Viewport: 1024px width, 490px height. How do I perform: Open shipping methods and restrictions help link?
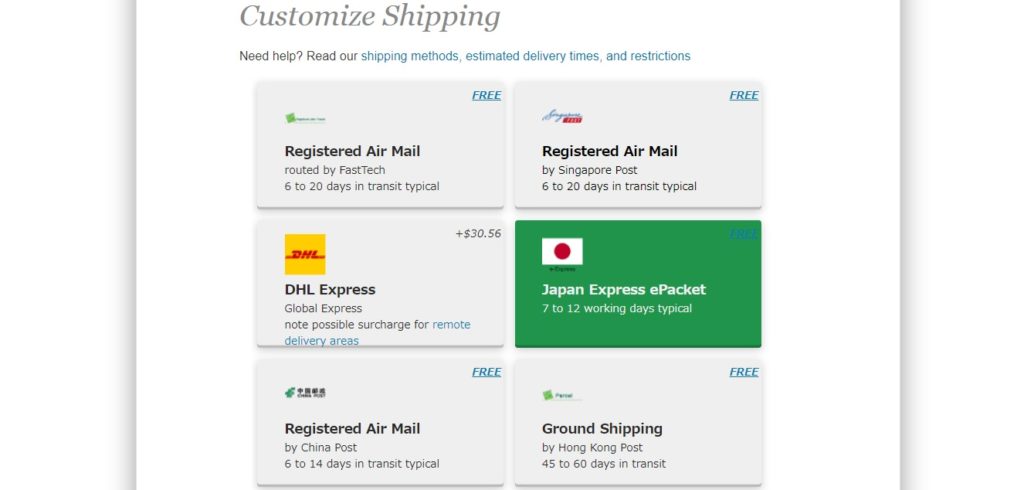coord(526,56)
